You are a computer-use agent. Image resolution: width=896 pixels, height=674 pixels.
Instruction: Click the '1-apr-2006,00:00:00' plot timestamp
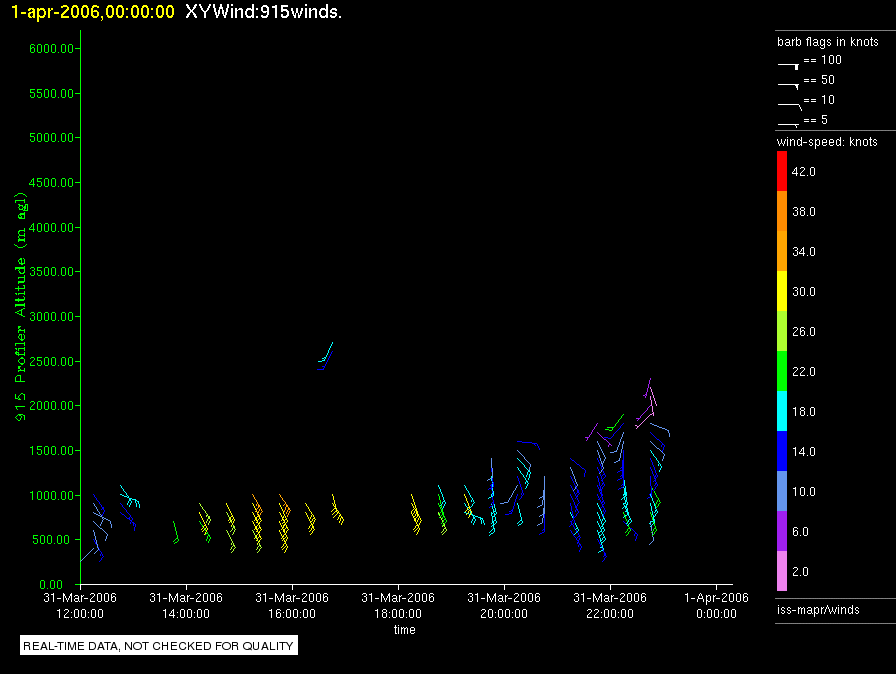coord(93,11)
